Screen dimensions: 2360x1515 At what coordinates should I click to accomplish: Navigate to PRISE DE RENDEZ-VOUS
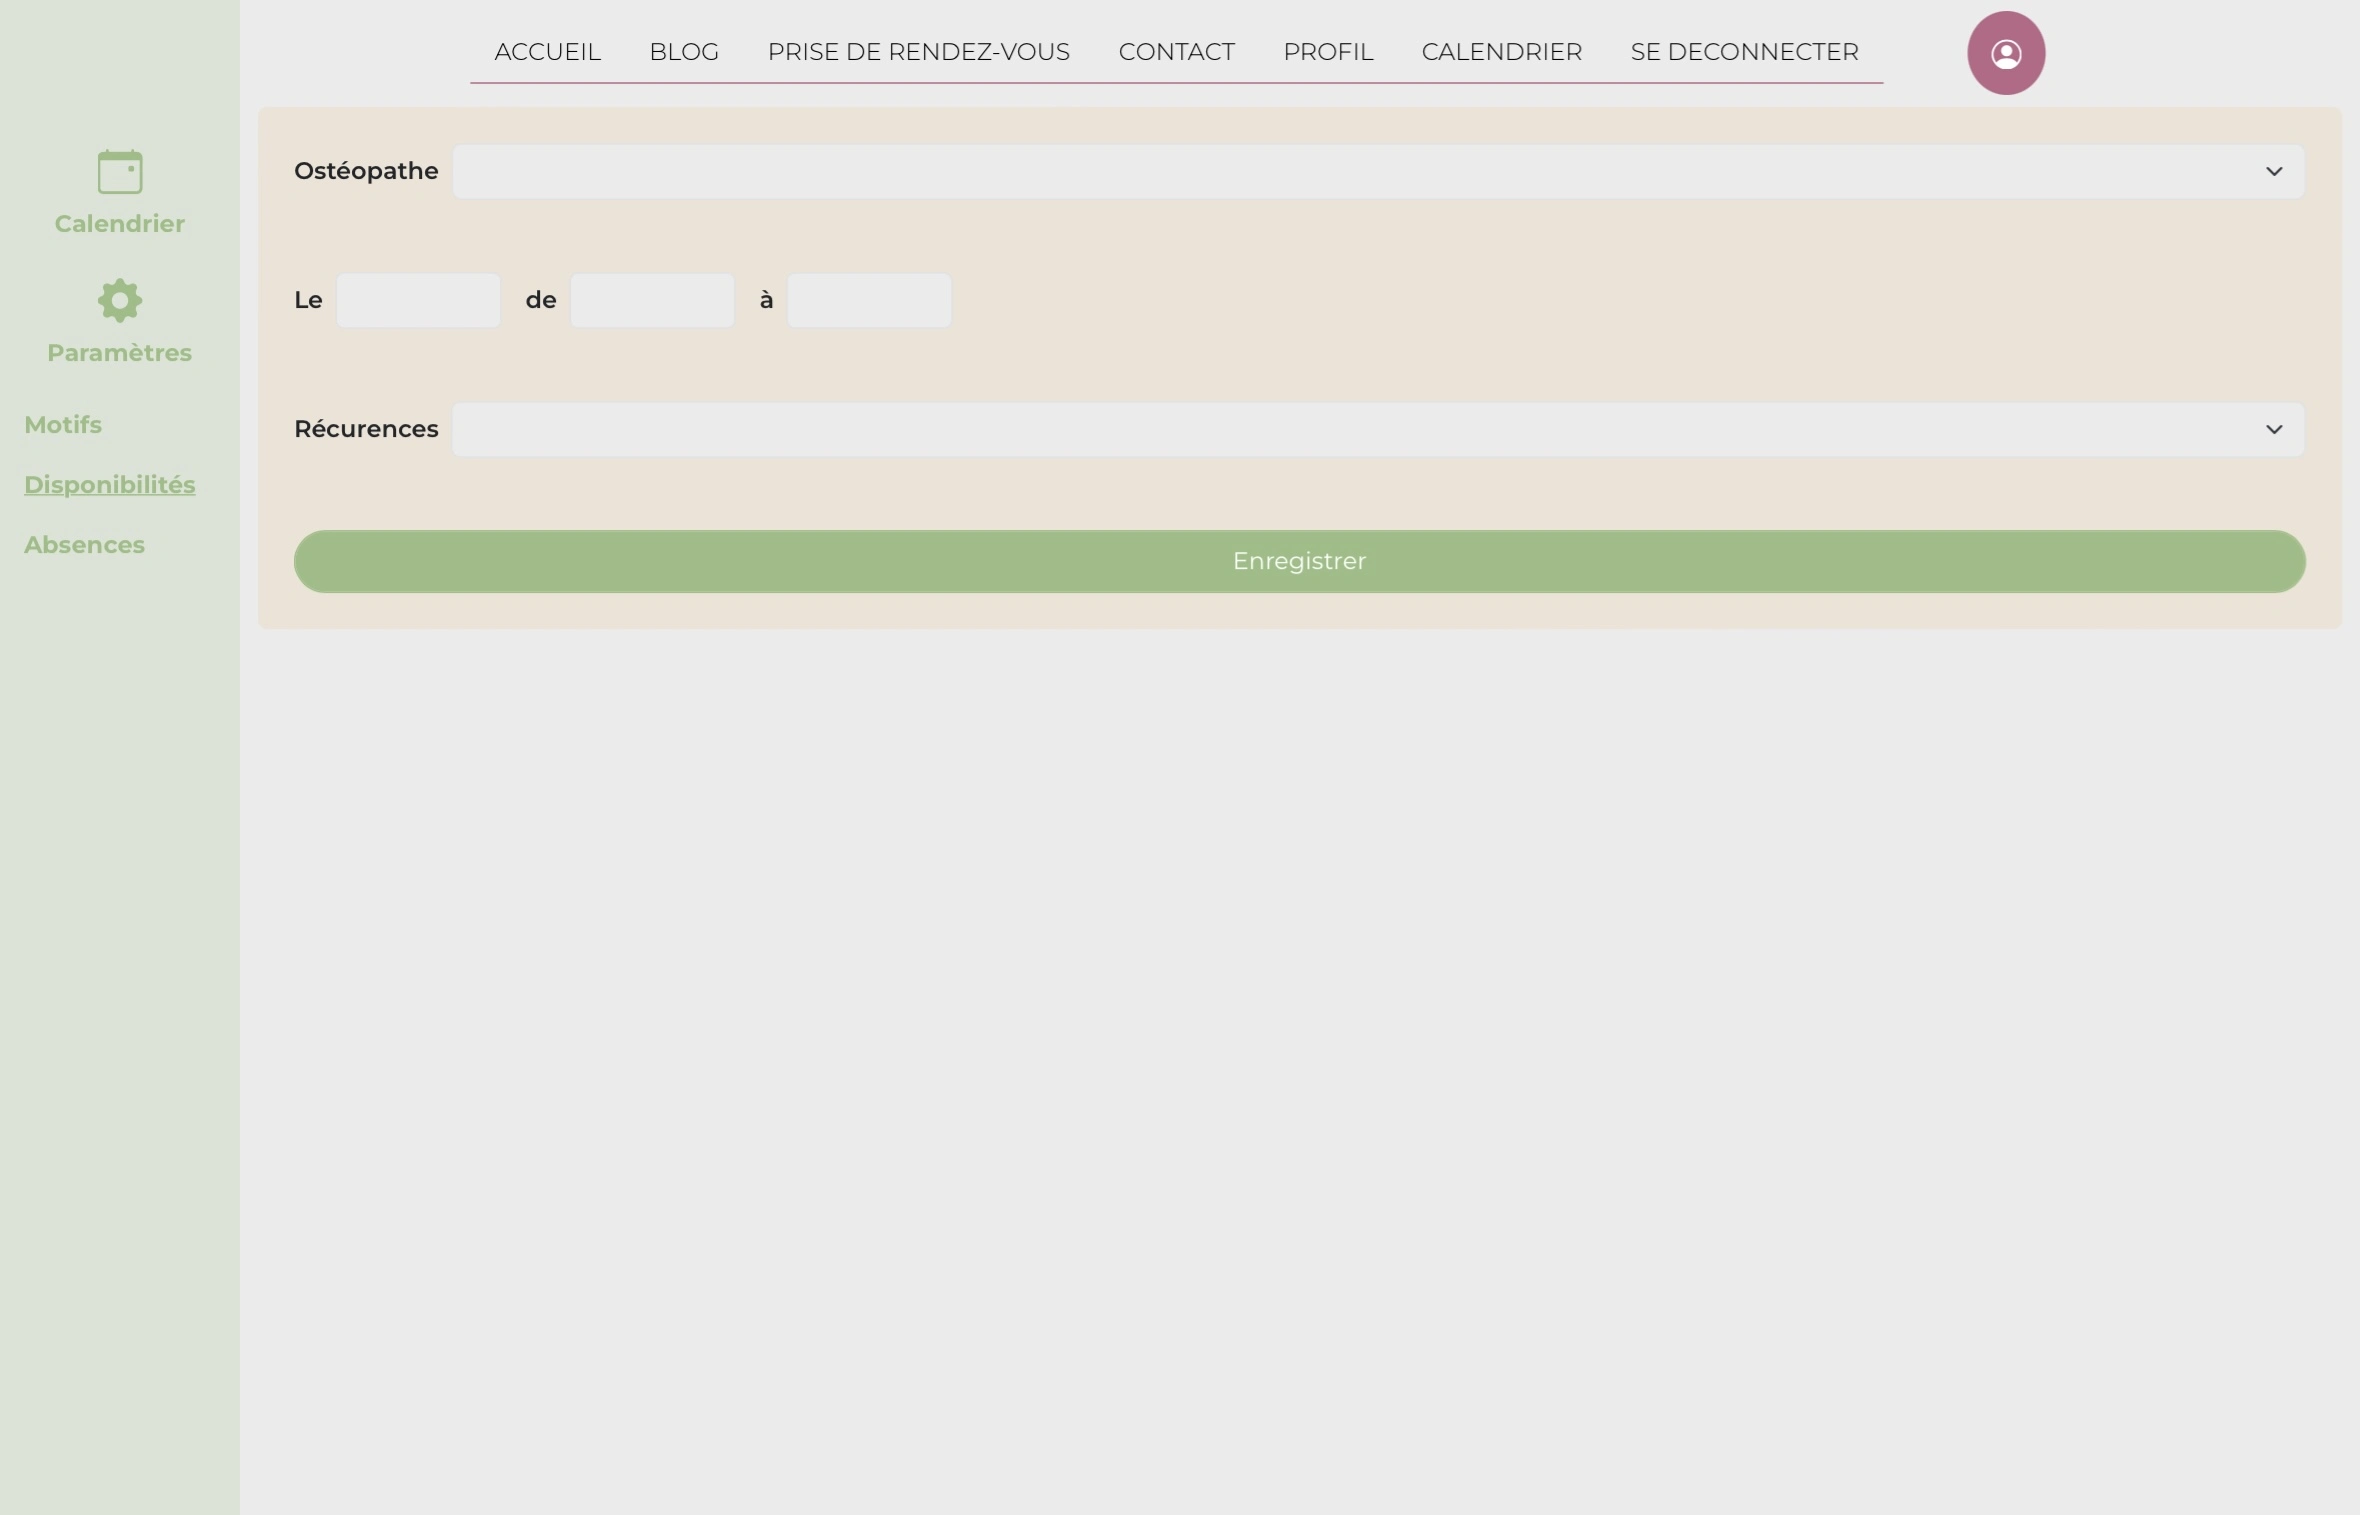pos(918,52)
